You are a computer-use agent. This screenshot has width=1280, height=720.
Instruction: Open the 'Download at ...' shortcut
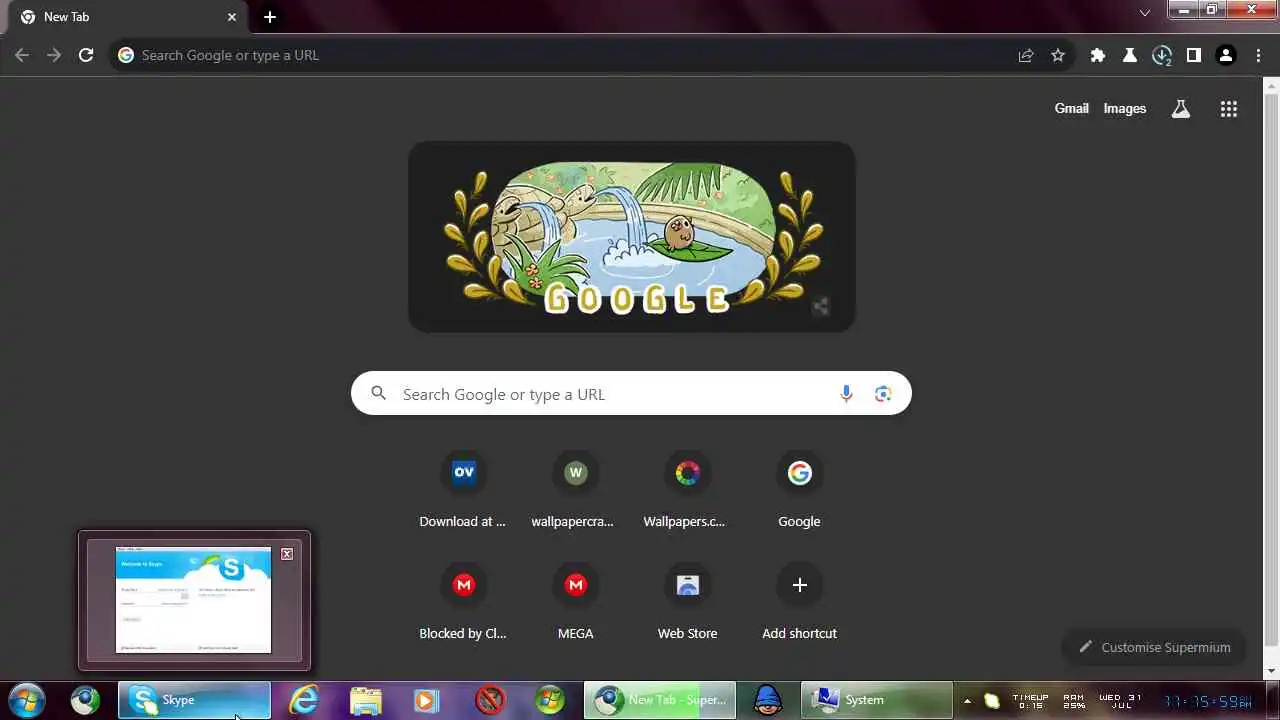(463, 490)
